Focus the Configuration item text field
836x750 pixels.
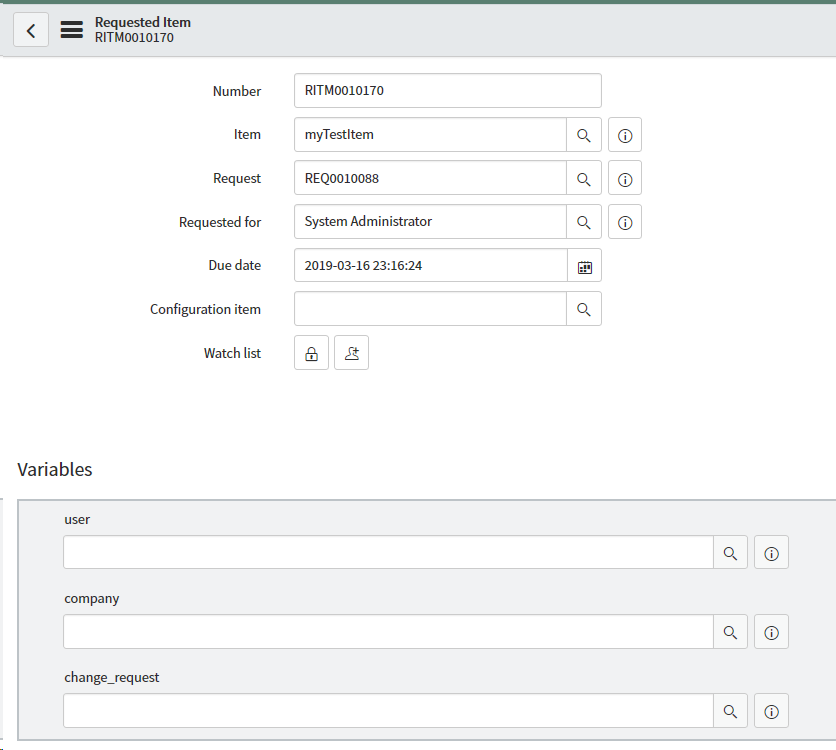pos(430,309)
